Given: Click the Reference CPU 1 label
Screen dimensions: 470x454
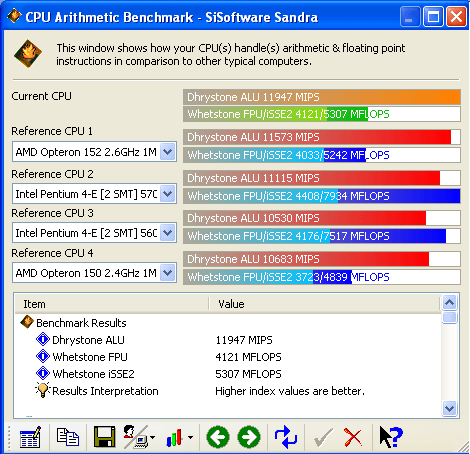Looking at the screenshot, I should coord(52,131).
